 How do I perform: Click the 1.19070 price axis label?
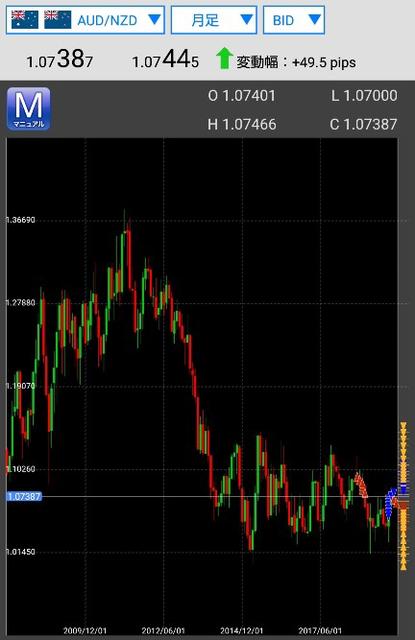click(x=21, y=386)
